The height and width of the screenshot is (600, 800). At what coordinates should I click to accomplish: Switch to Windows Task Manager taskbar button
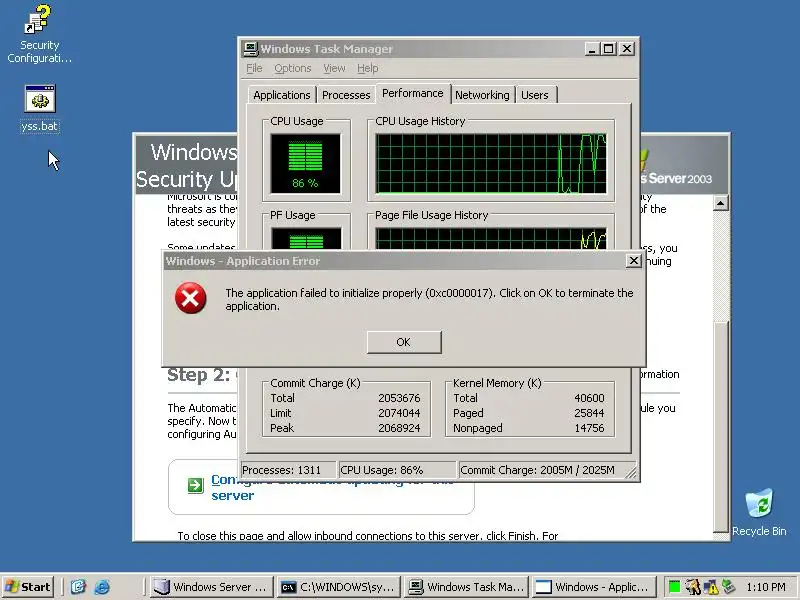(466, 587)
